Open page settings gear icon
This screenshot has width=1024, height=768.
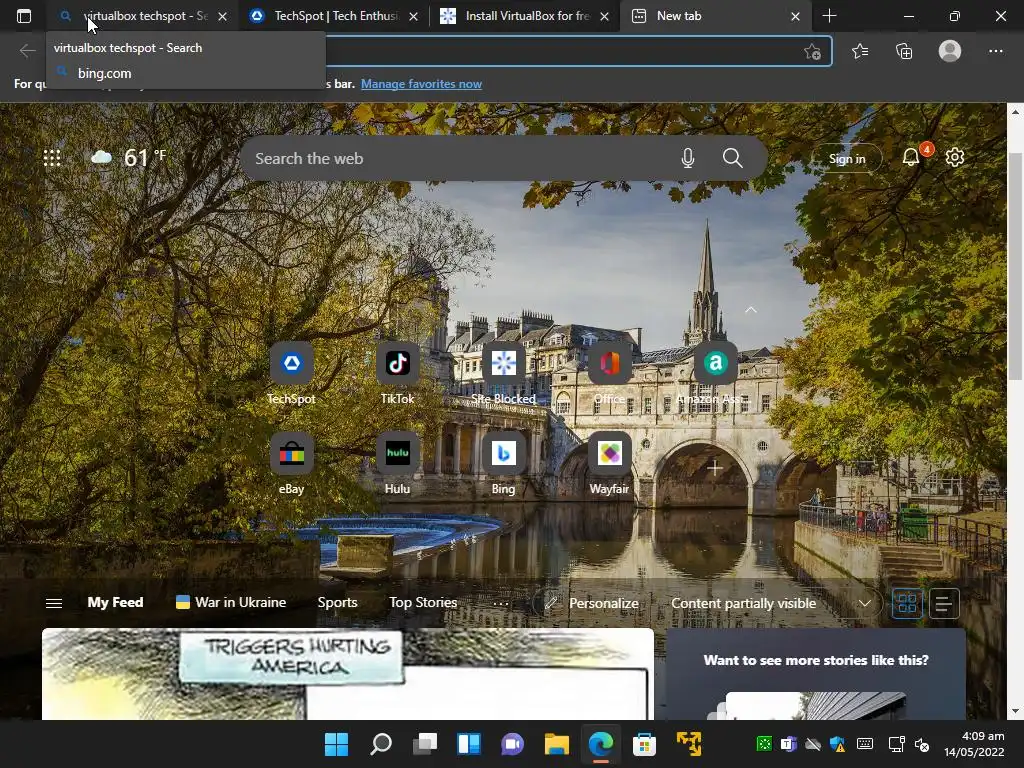(955, 157)
